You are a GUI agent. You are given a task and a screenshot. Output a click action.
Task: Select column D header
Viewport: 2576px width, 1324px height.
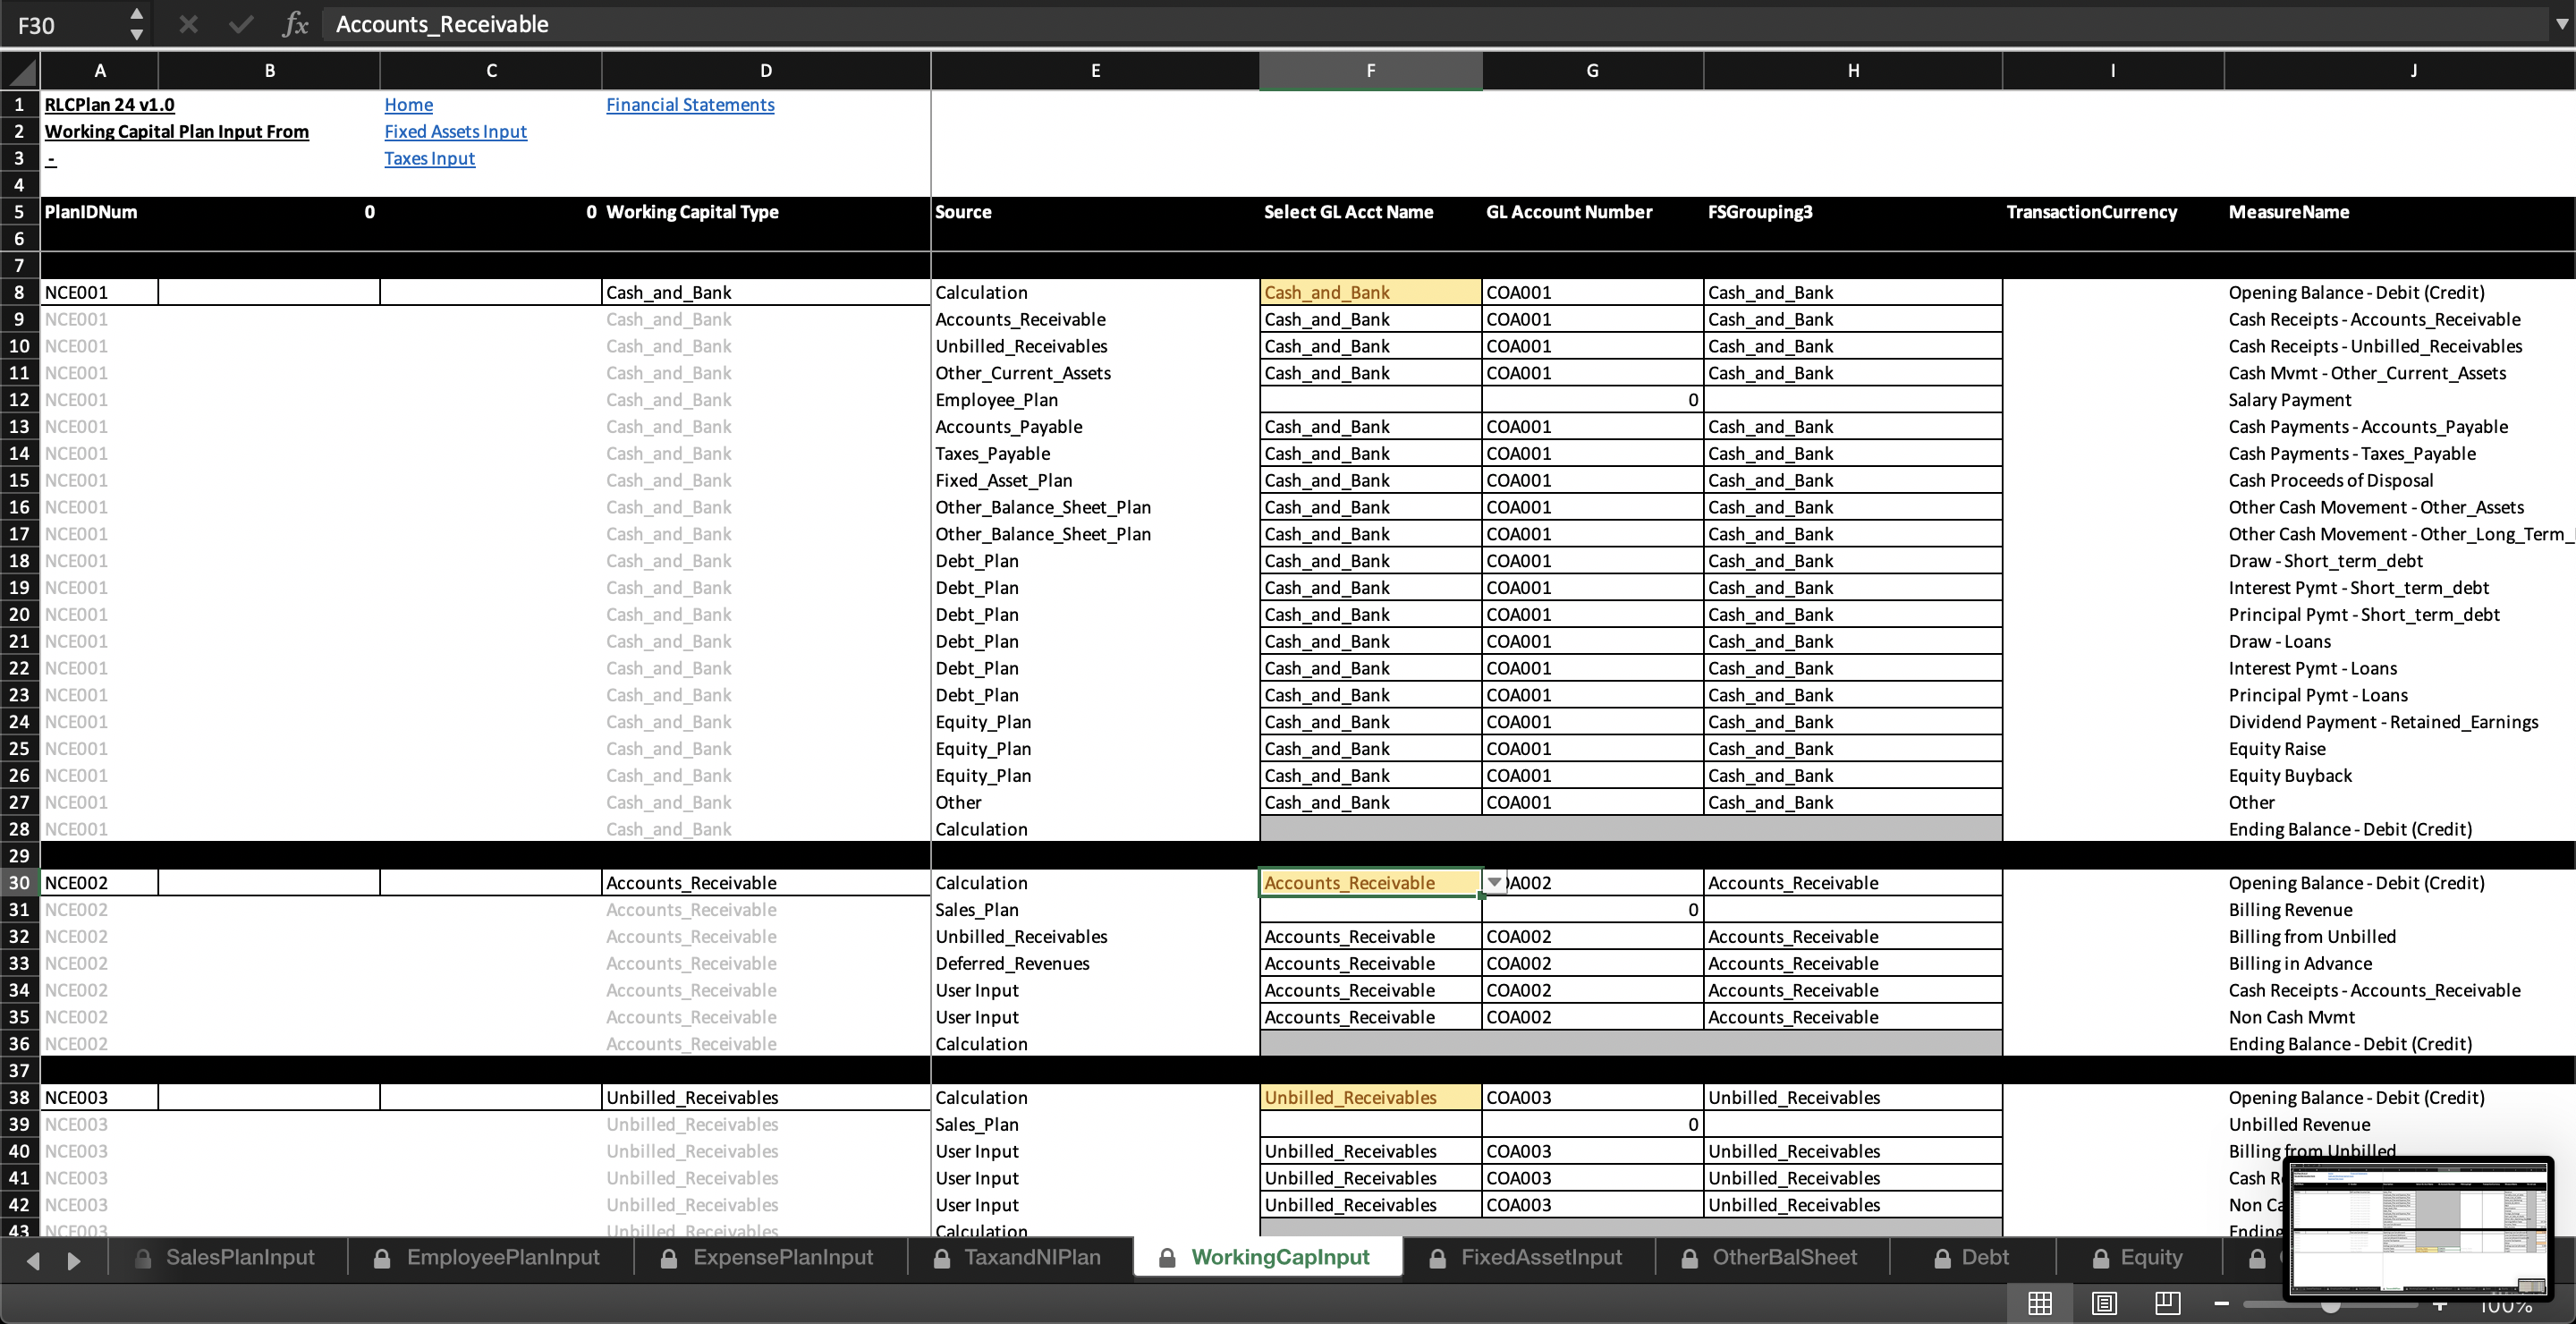click(766, 71)
